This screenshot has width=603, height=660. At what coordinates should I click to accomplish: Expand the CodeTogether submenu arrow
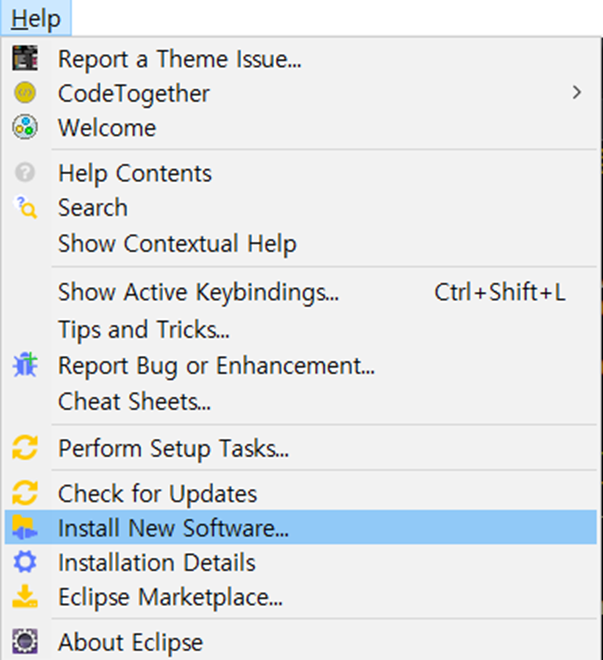(x=576, y=93)
